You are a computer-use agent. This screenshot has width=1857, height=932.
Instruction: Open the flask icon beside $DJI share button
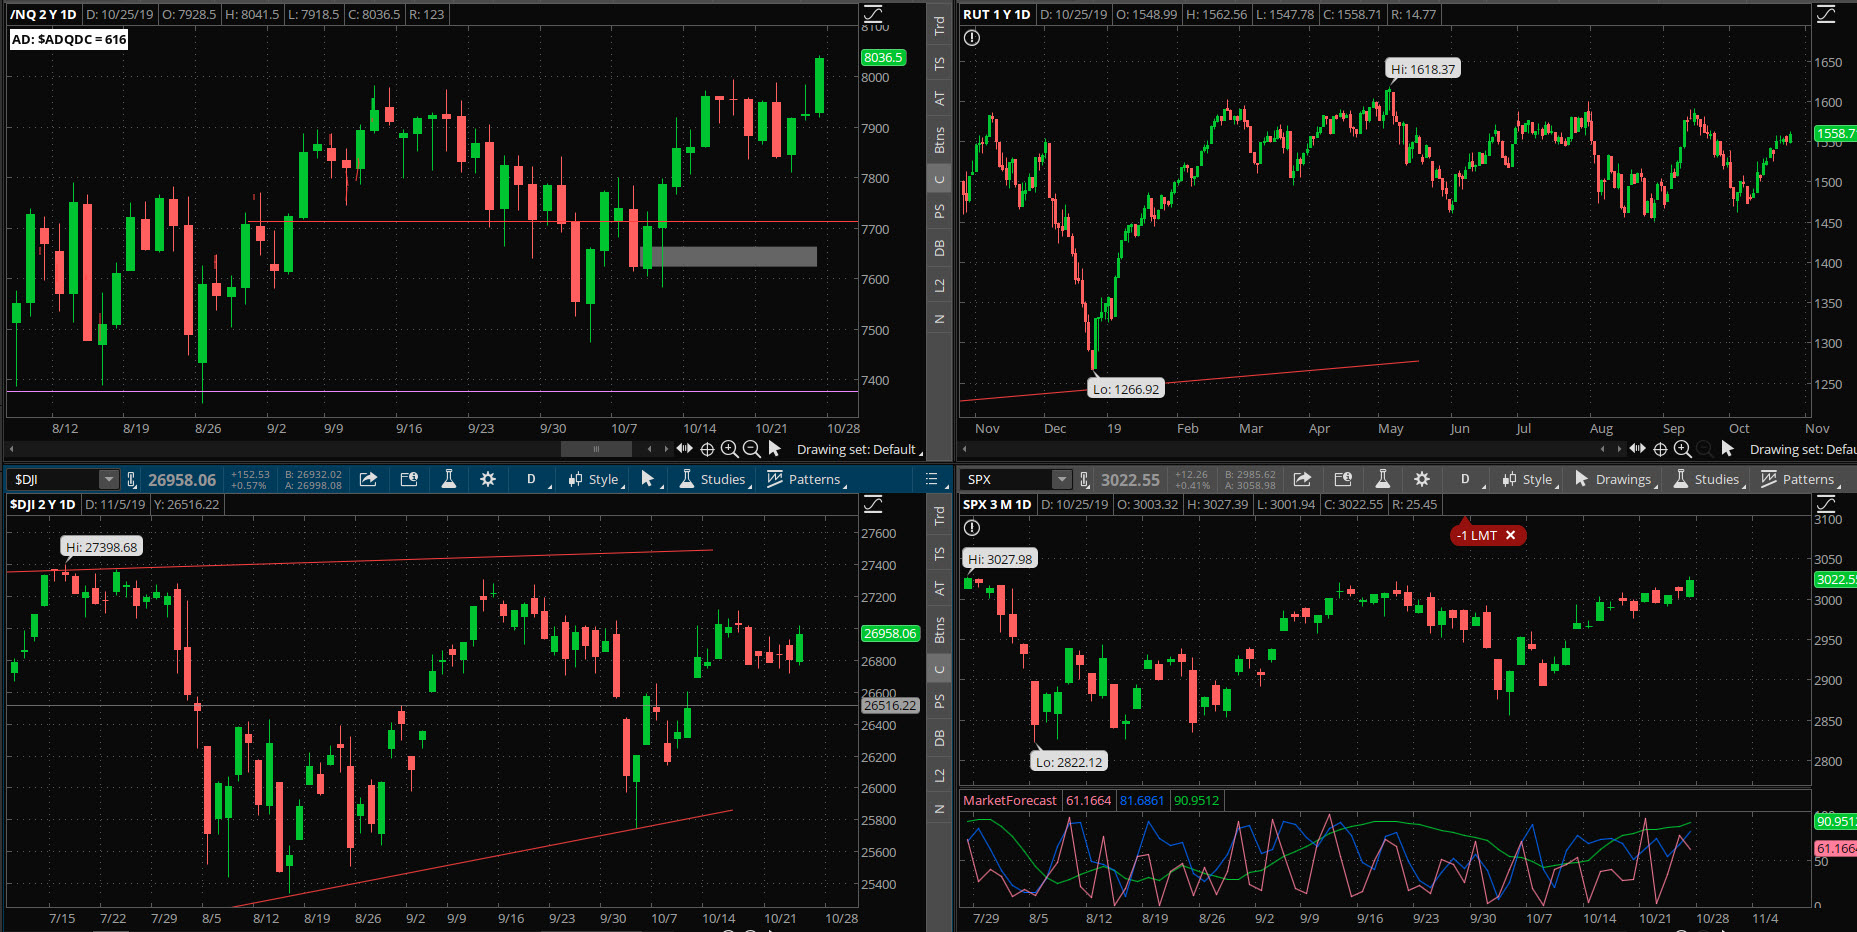pyautogui.click(x=449, y=479)
